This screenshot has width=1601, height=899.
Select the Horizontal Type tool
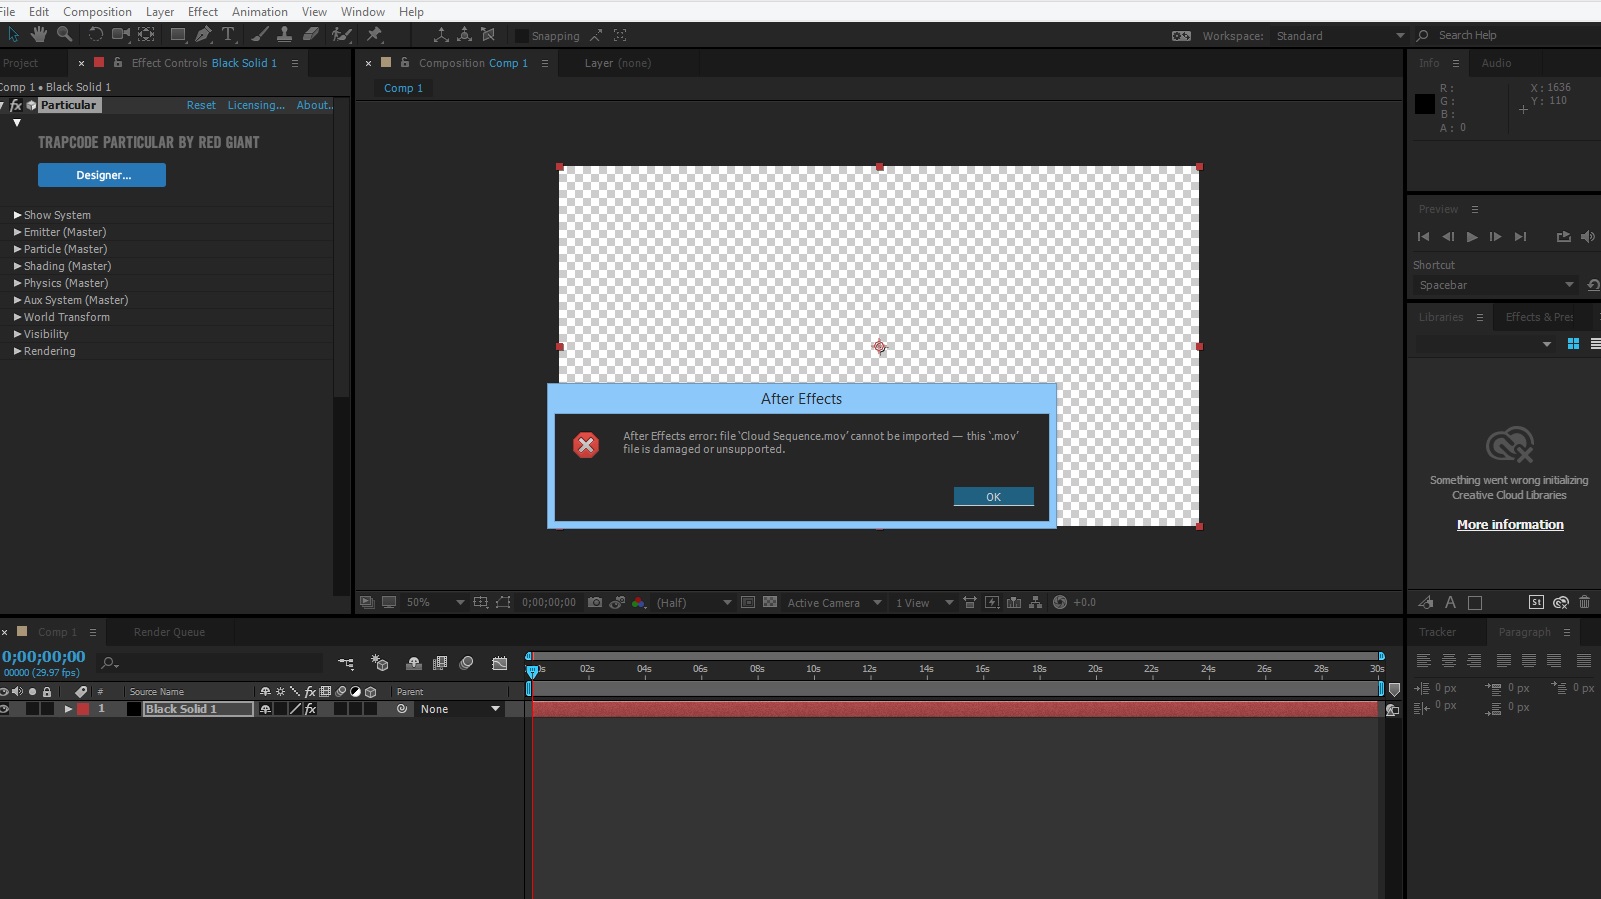(228, 35)
